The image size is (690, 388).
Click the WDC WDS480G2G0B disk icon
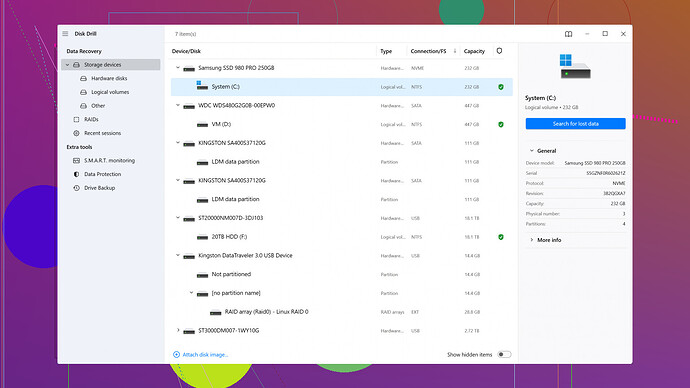(189, 106)
